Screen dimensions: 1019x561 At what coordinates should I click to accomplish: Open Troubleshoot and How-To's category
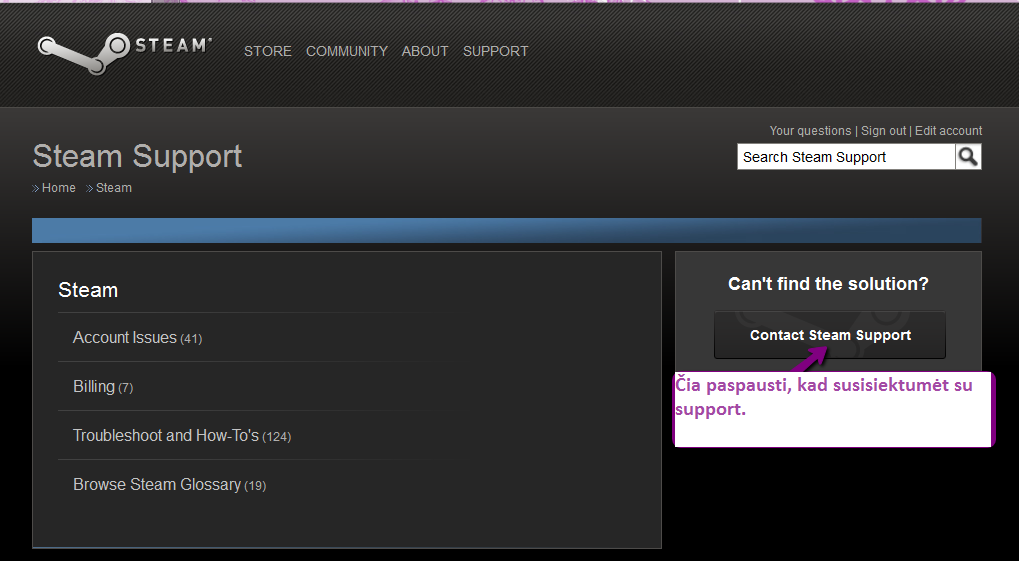coord(182,436)
